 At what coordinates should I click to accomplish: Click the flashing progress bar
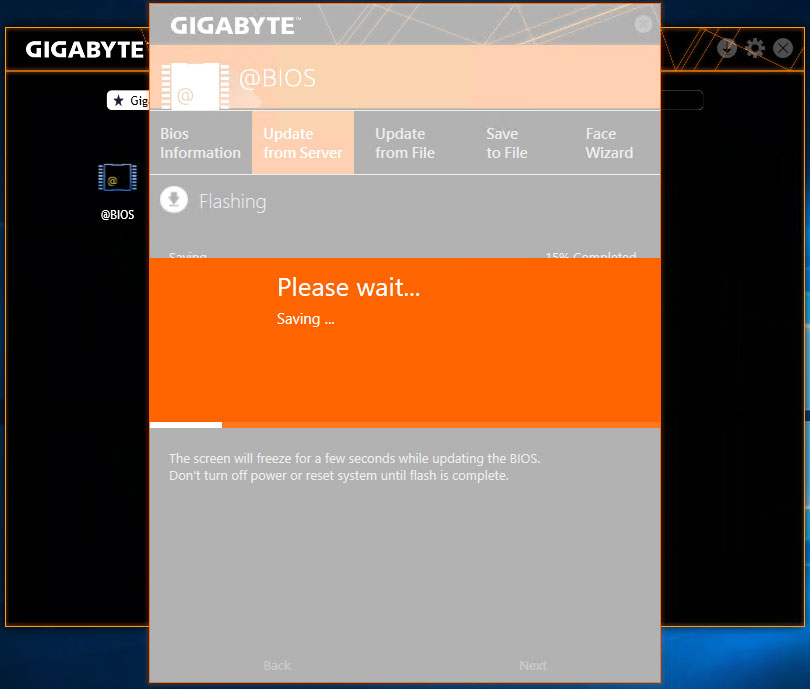point(405,425)
